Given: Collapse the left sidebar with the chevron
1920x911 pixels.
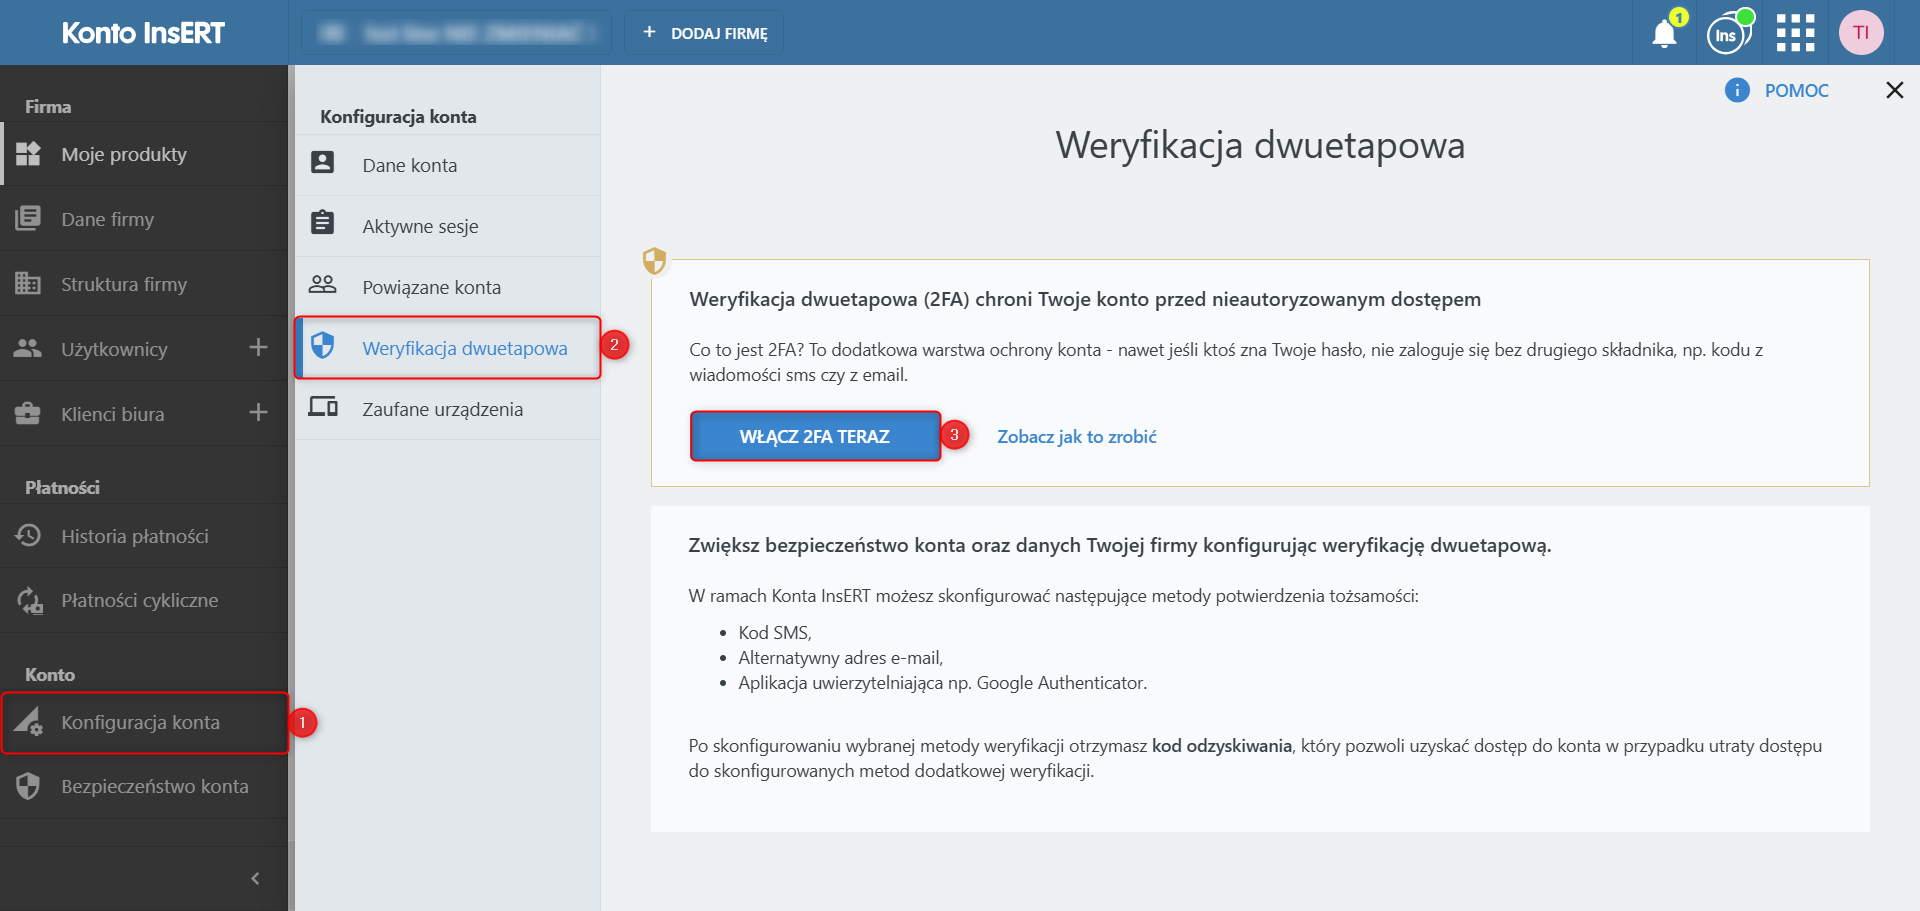Looking at the screenshot, I should tap(255, 878).
